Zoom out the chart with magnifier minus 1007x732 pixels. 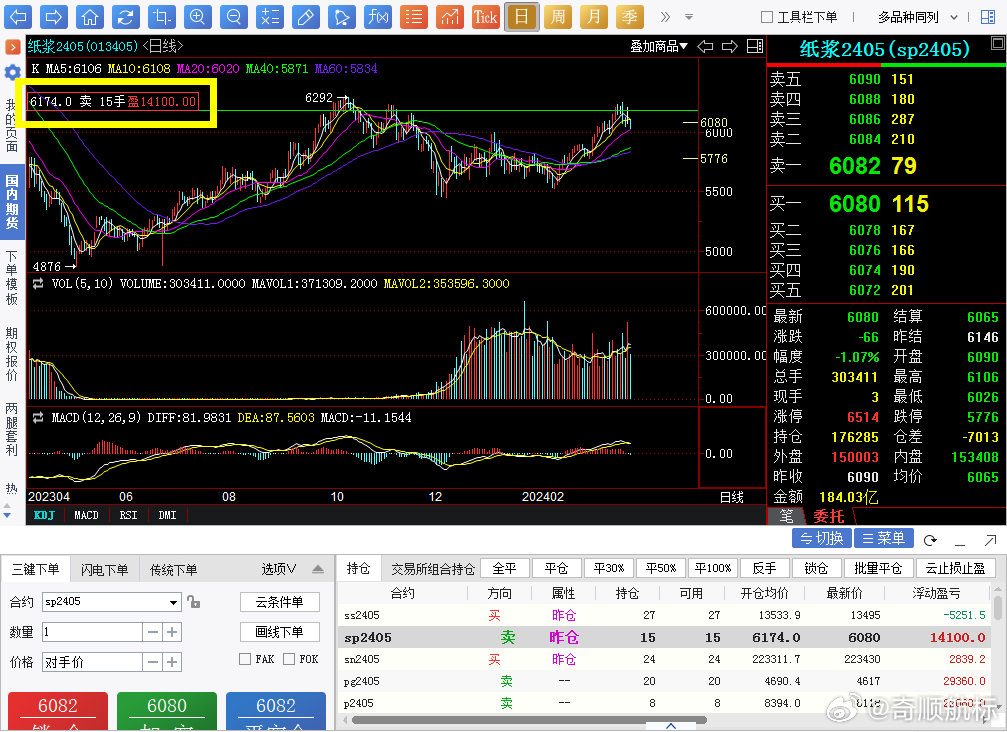234,17
